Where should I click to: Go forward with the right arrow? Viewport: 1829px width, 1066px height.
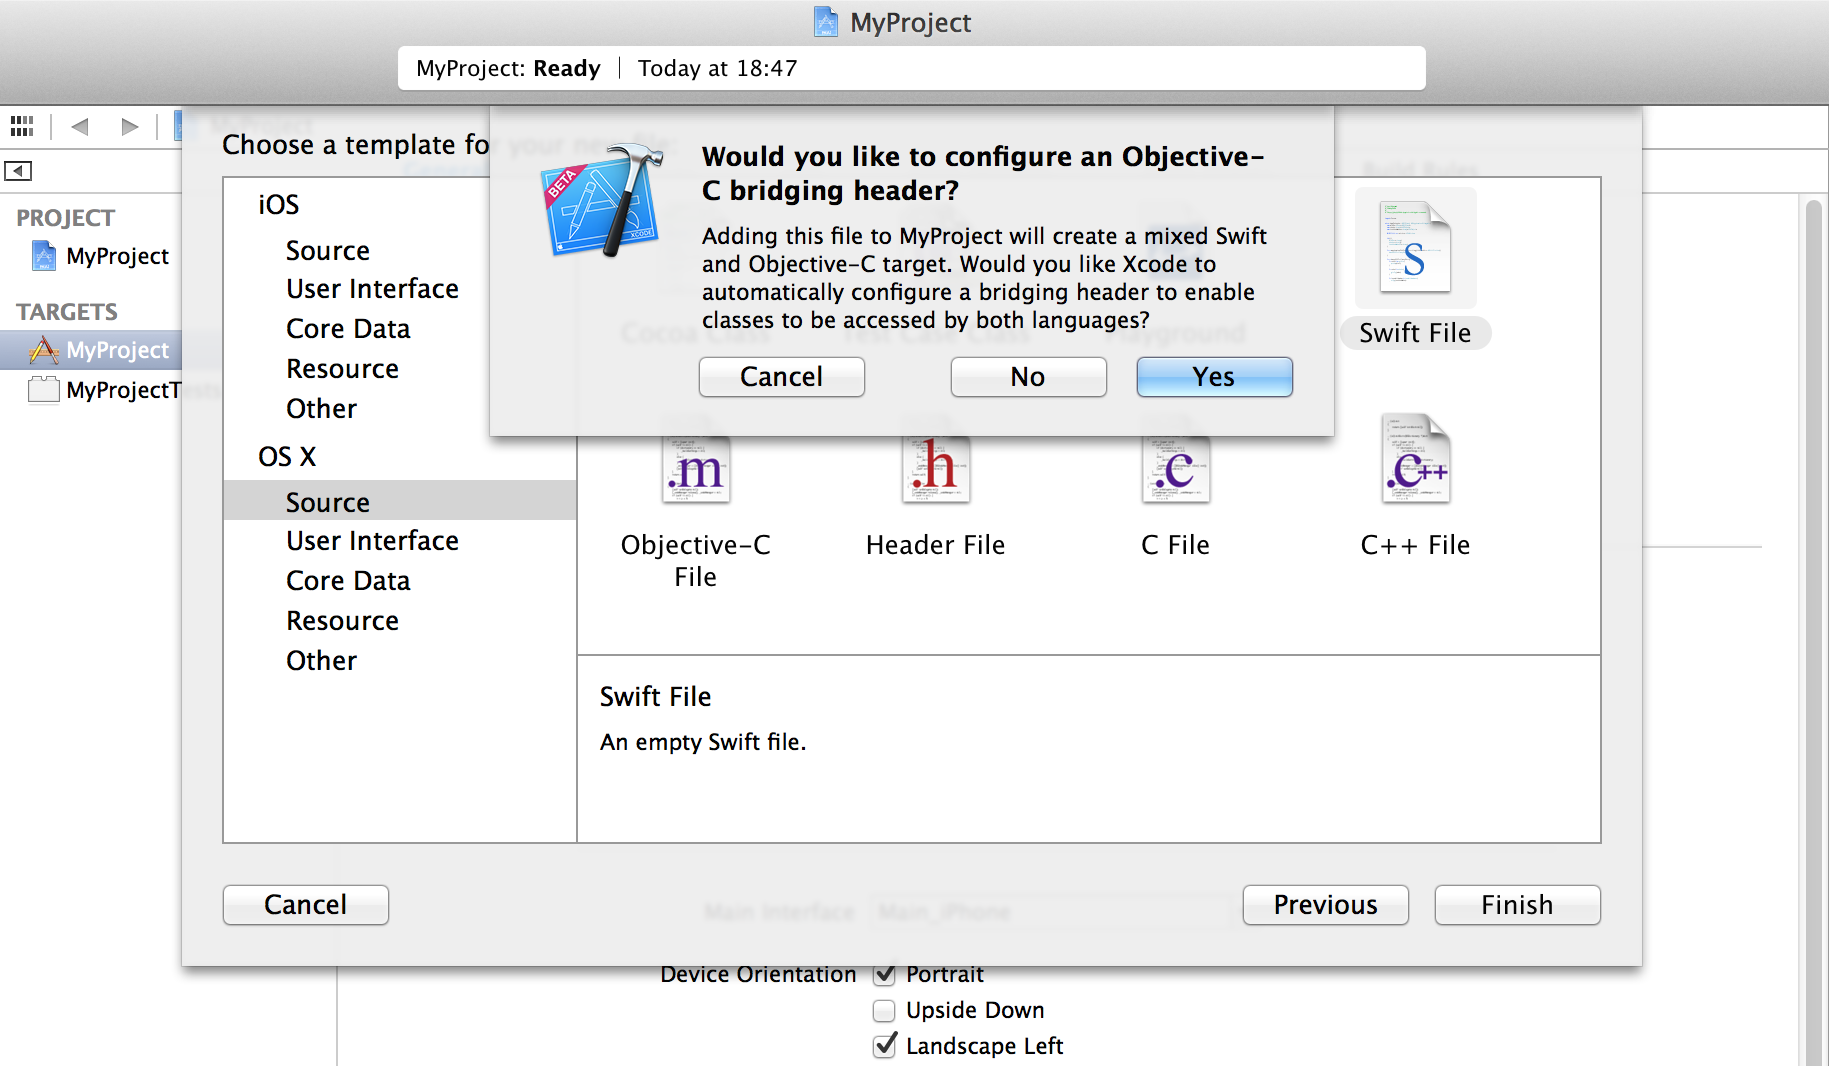(x=129, y=126)
